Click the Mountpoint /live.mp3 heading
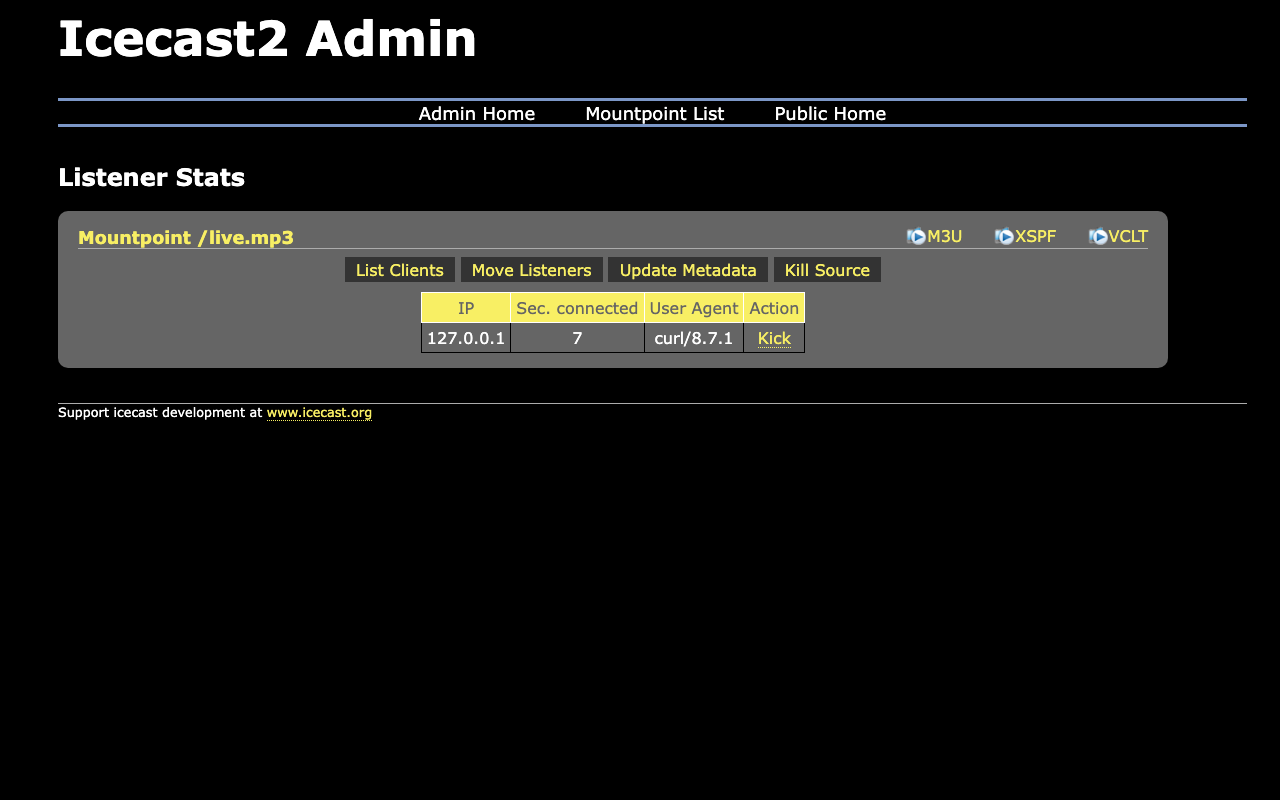This screenshot has height=800, width=1280. click(186, 237)
